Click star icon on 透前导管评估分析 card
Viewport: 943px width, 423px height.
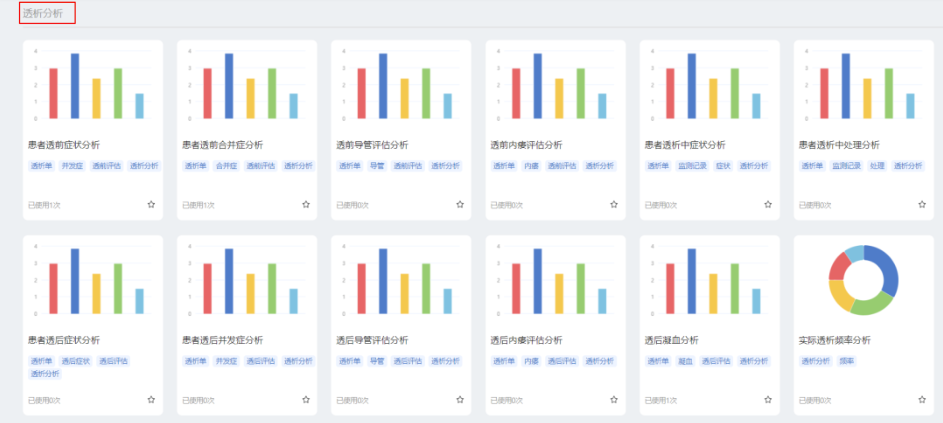click(x=460, y=204)
